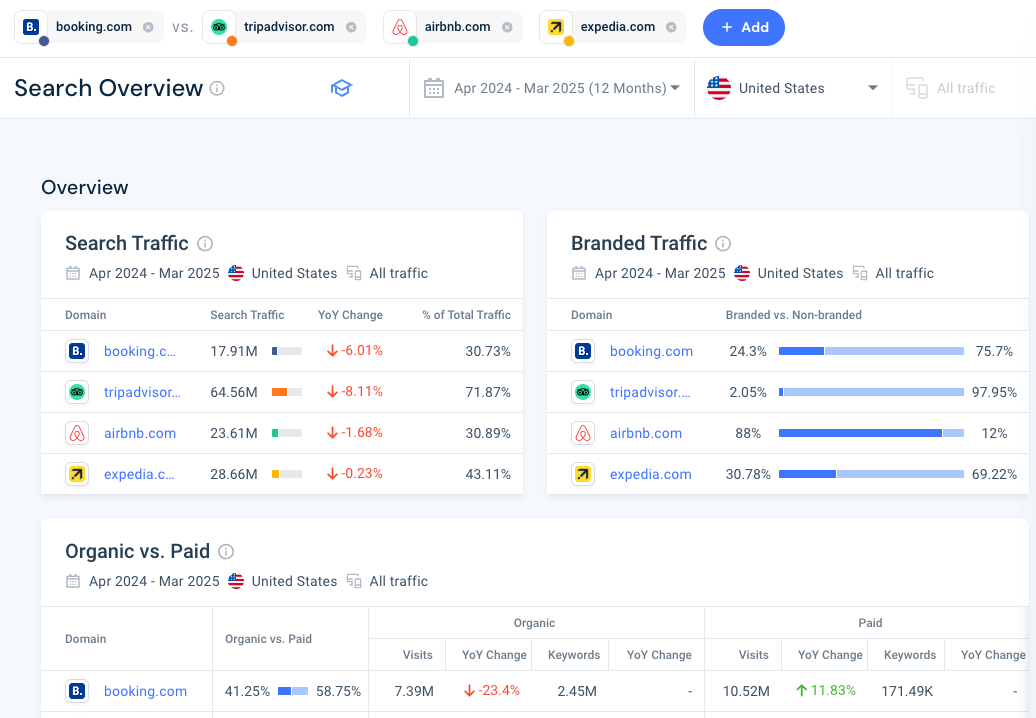Viewport: 1036px width, 718px height.
Task: Click expedia favicon in Branded Traffic row
Action: pyautogui.click(x=583, y=474)
